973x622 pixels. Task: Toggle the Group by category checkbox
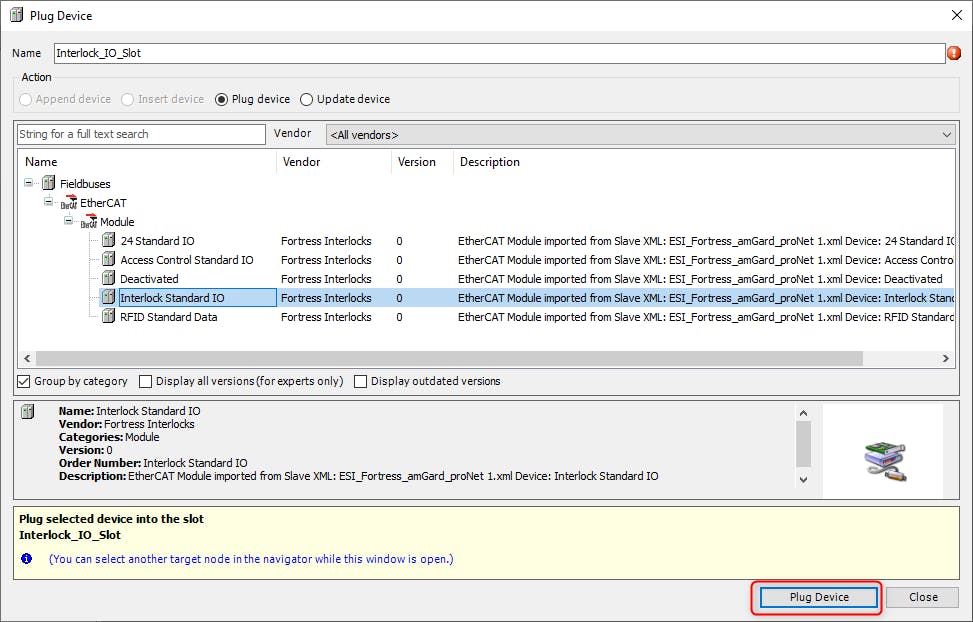24,381
